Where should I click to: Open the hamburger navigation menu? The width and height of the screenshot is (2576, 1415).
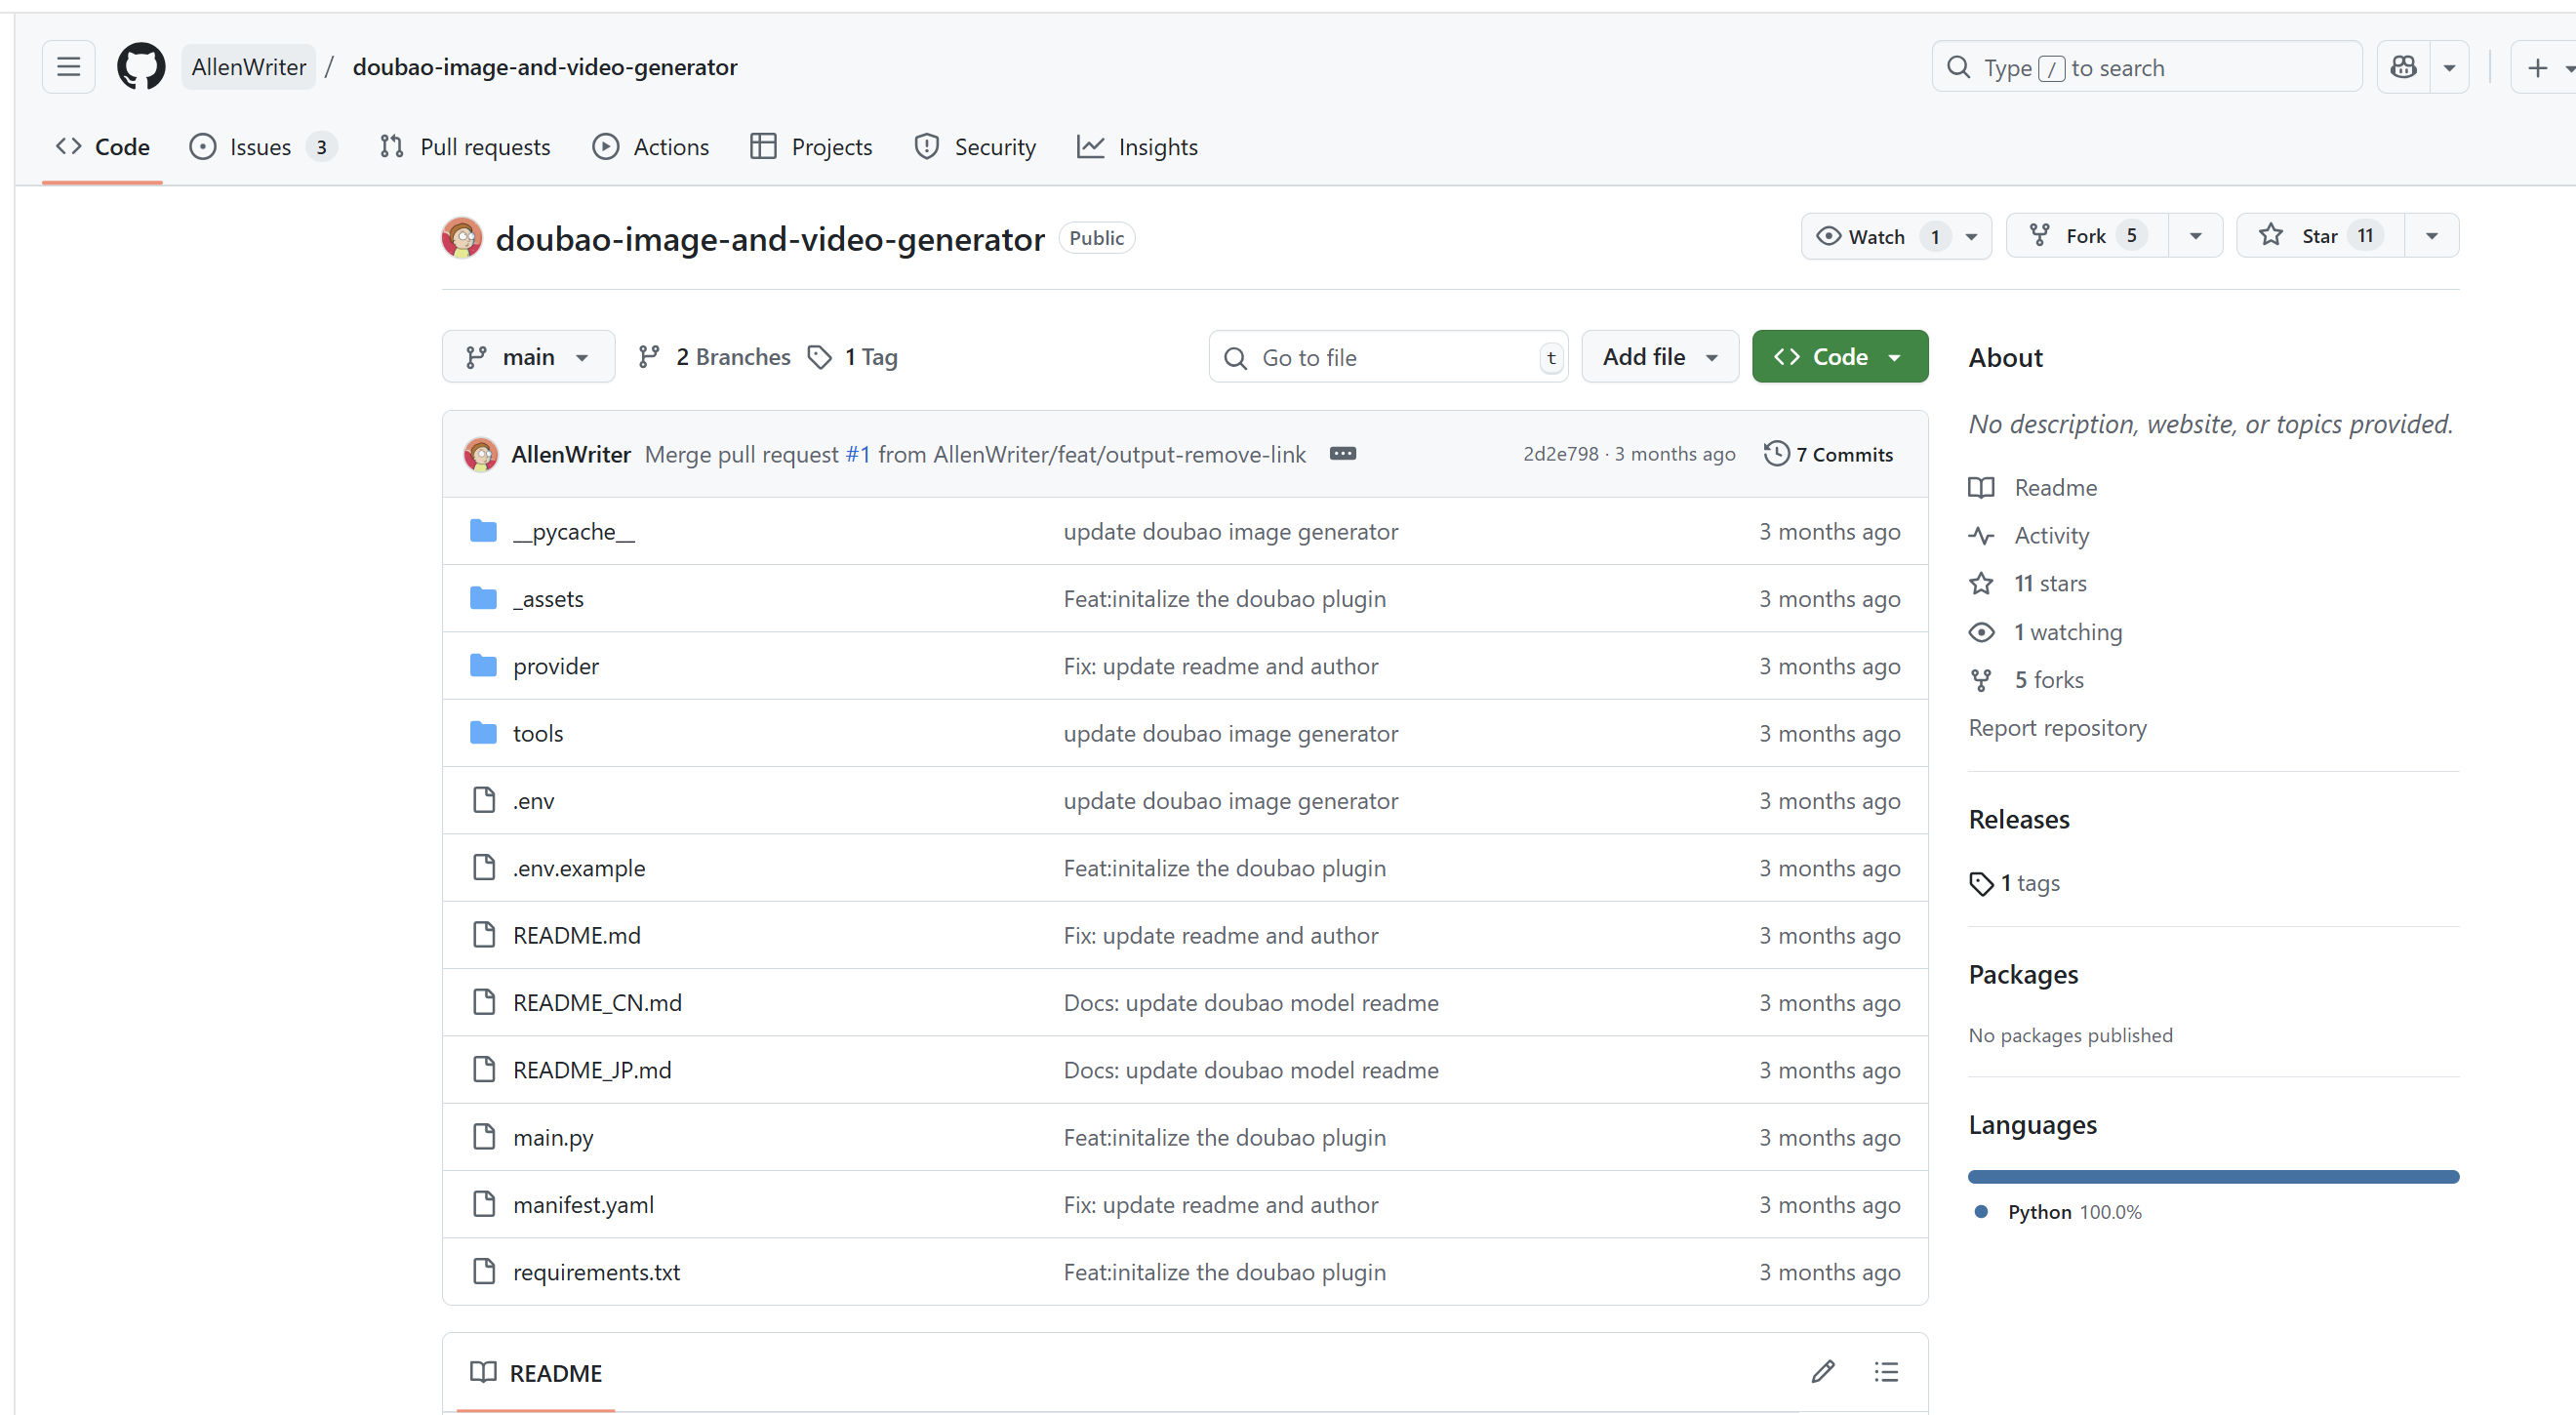(68, 67)
